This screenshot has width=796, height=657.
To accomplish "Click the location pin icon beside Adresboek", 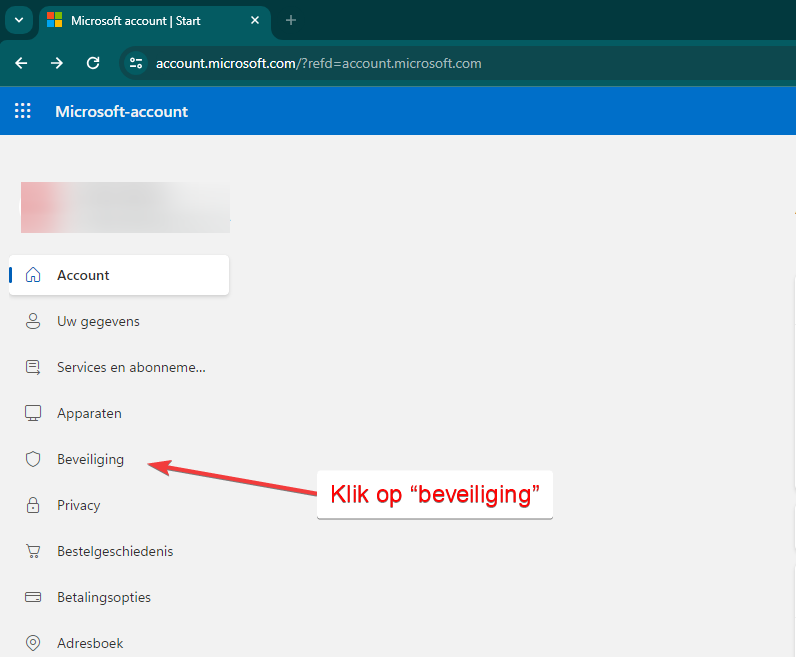I will 33,643.
